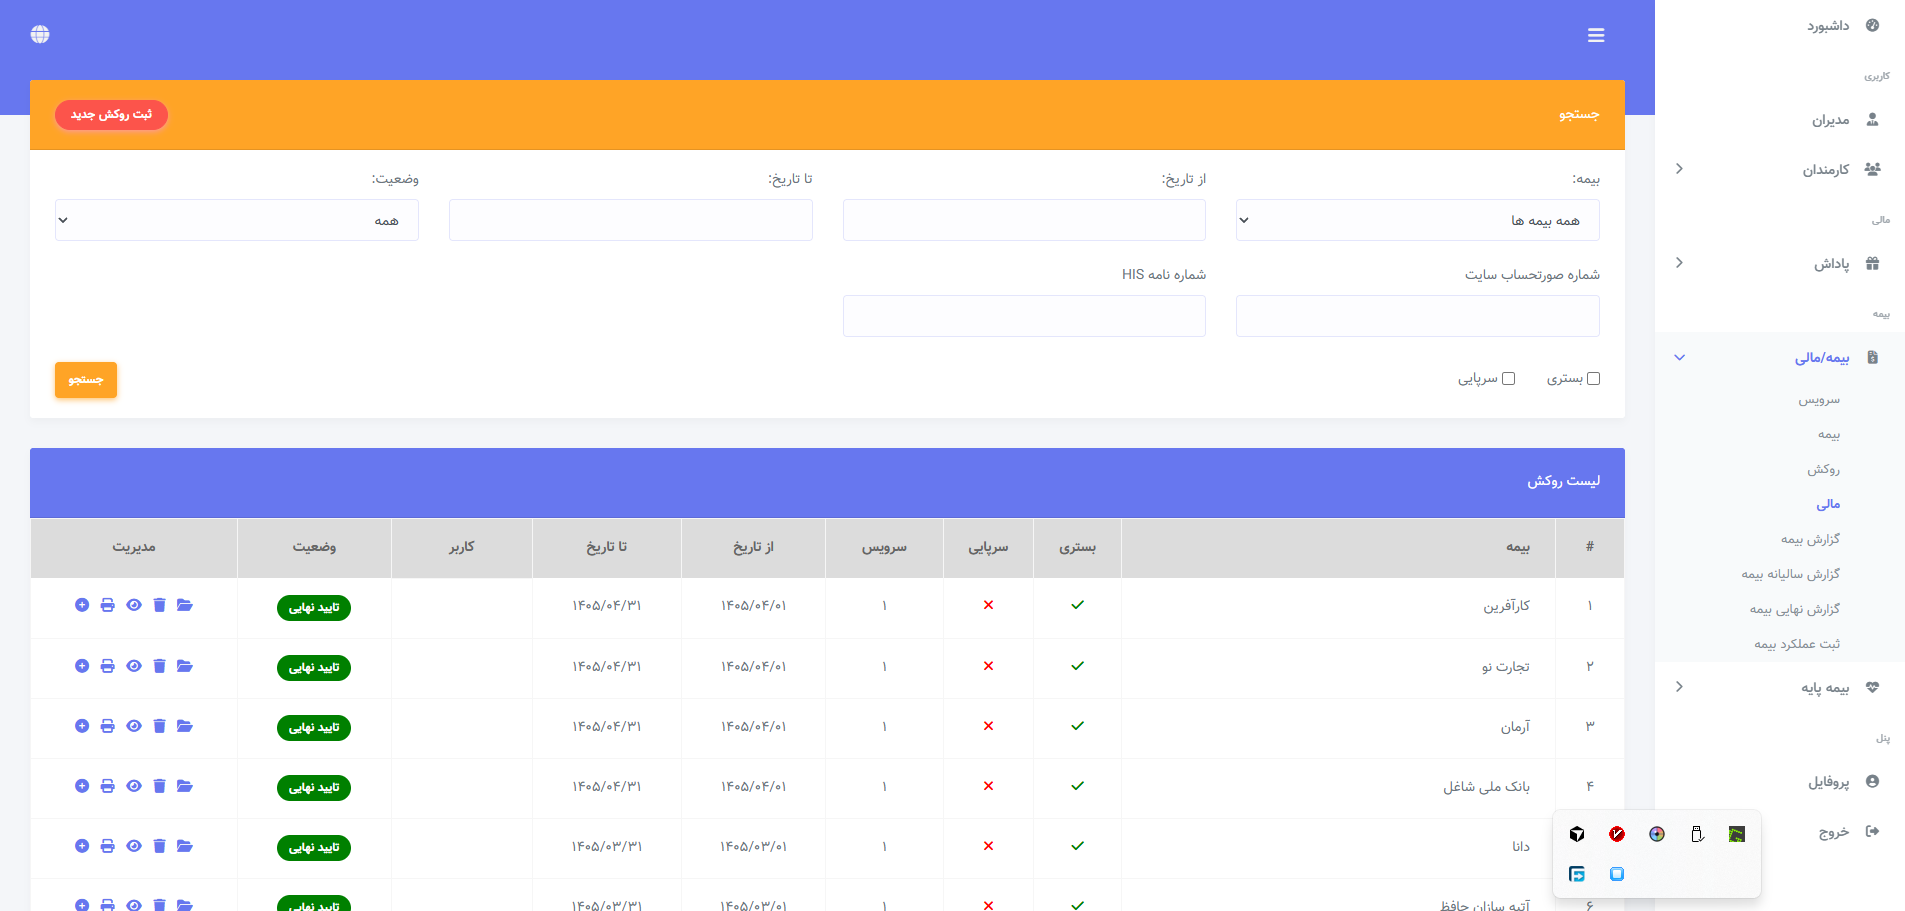
Task: Click خروج logout link
Action: pos(1834,832)
